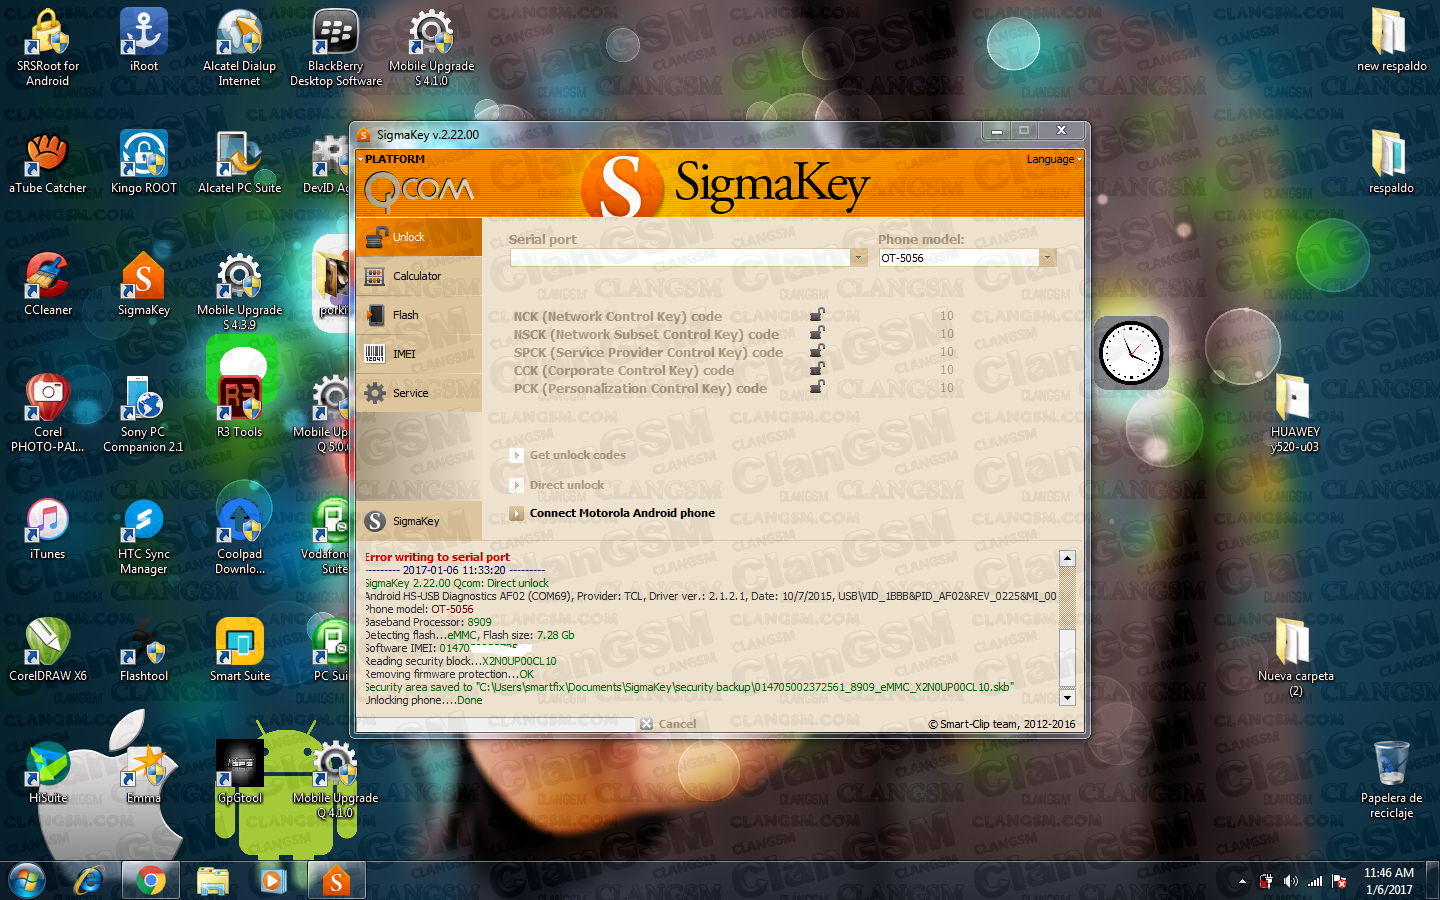This screenshot has height=900, width=1440.
Task: Click the Qcom platform logo
Action: tap(419, 190)
